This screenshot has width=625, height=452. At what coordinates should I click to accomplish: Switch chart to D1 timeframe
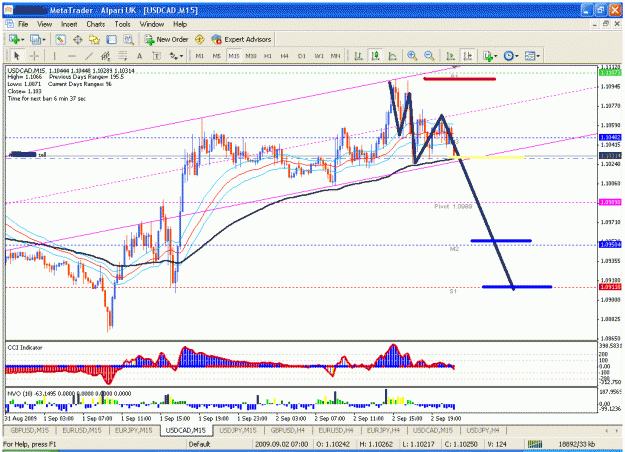(x=302, y=56)
